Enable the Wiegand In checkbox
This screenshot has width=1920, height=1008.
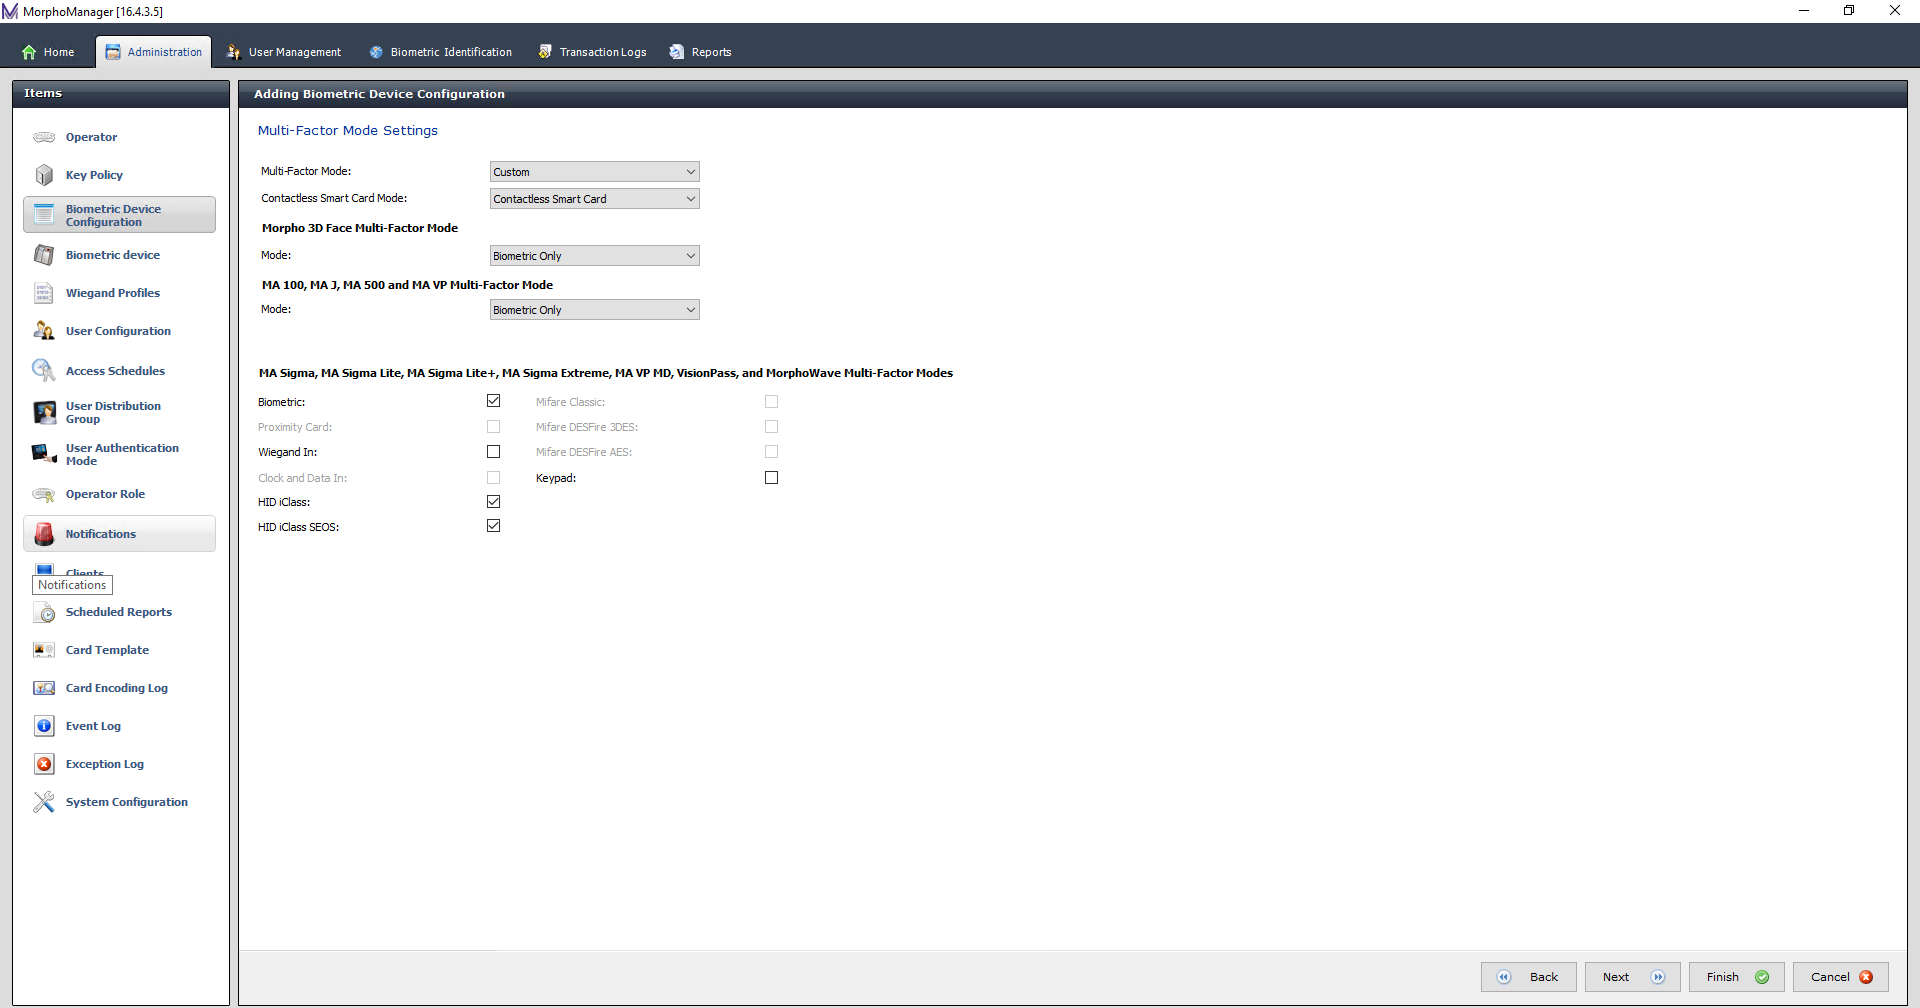tap(493, 452)
